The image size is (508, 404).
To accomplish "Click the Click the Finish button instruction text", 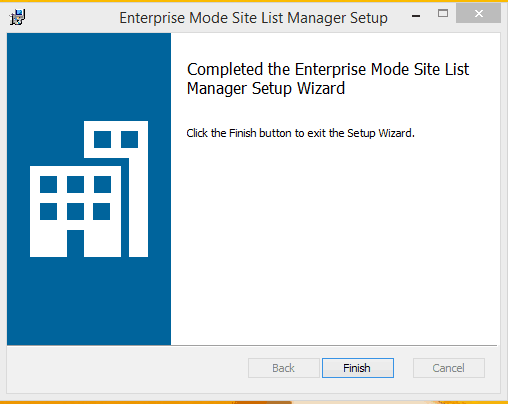I will (300, 133).
